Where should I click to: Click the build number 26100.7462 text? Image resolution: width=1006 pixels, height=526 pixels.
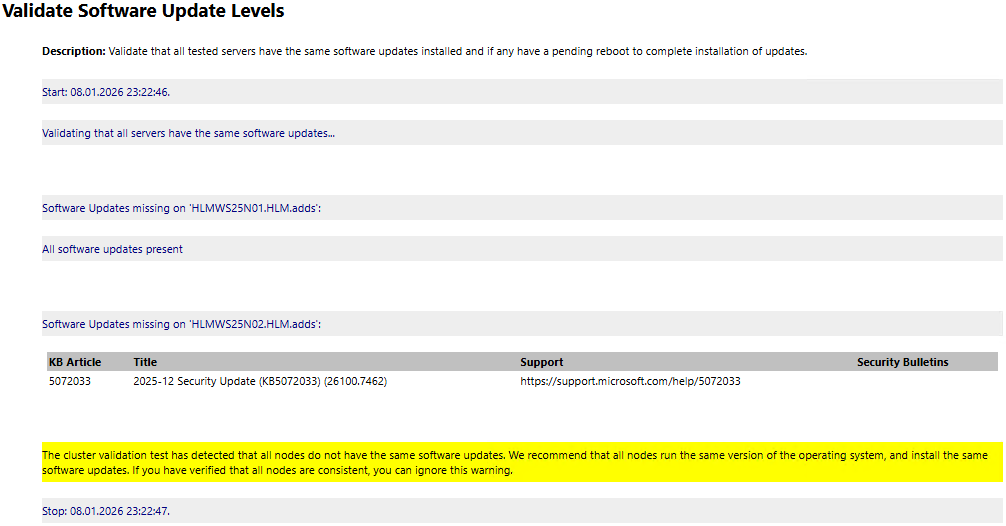pos(357,381)
